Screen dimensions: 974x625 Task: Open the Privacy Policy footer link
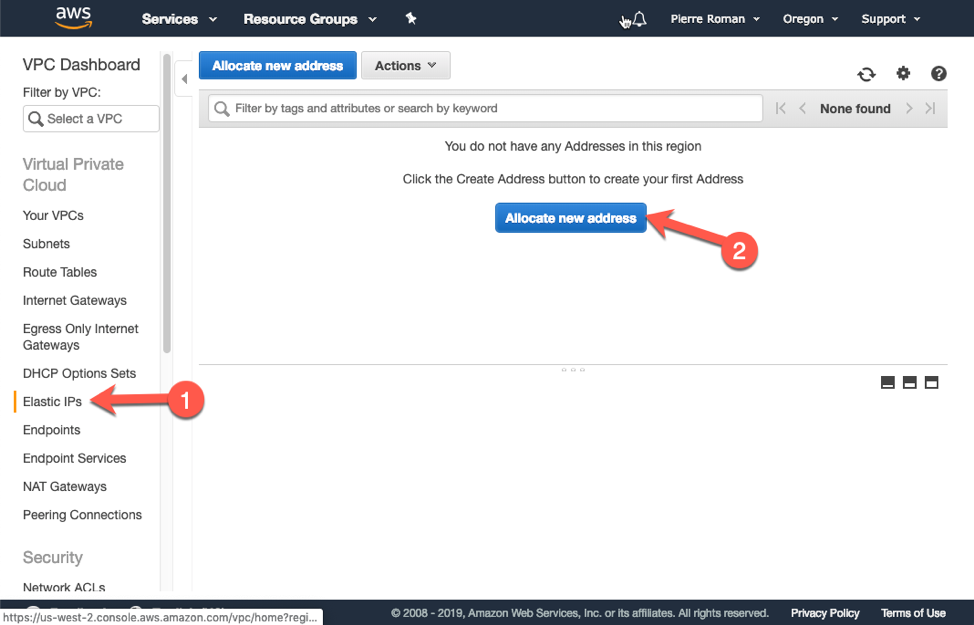[x=825, y=613]
